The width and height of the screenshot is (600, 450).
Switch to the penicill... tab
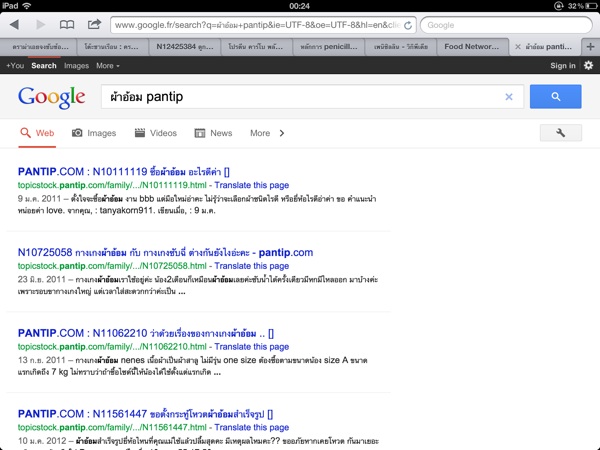329,47
